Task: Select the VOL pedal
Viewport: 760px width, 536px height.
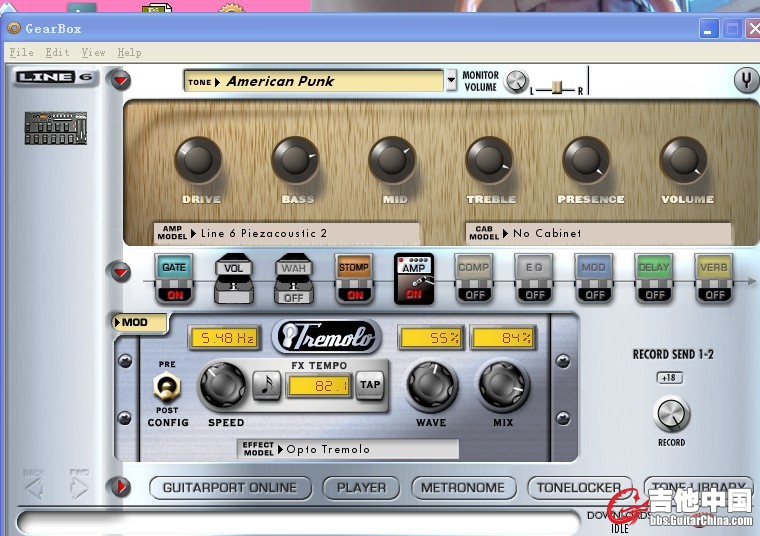Action: [234, 279]
